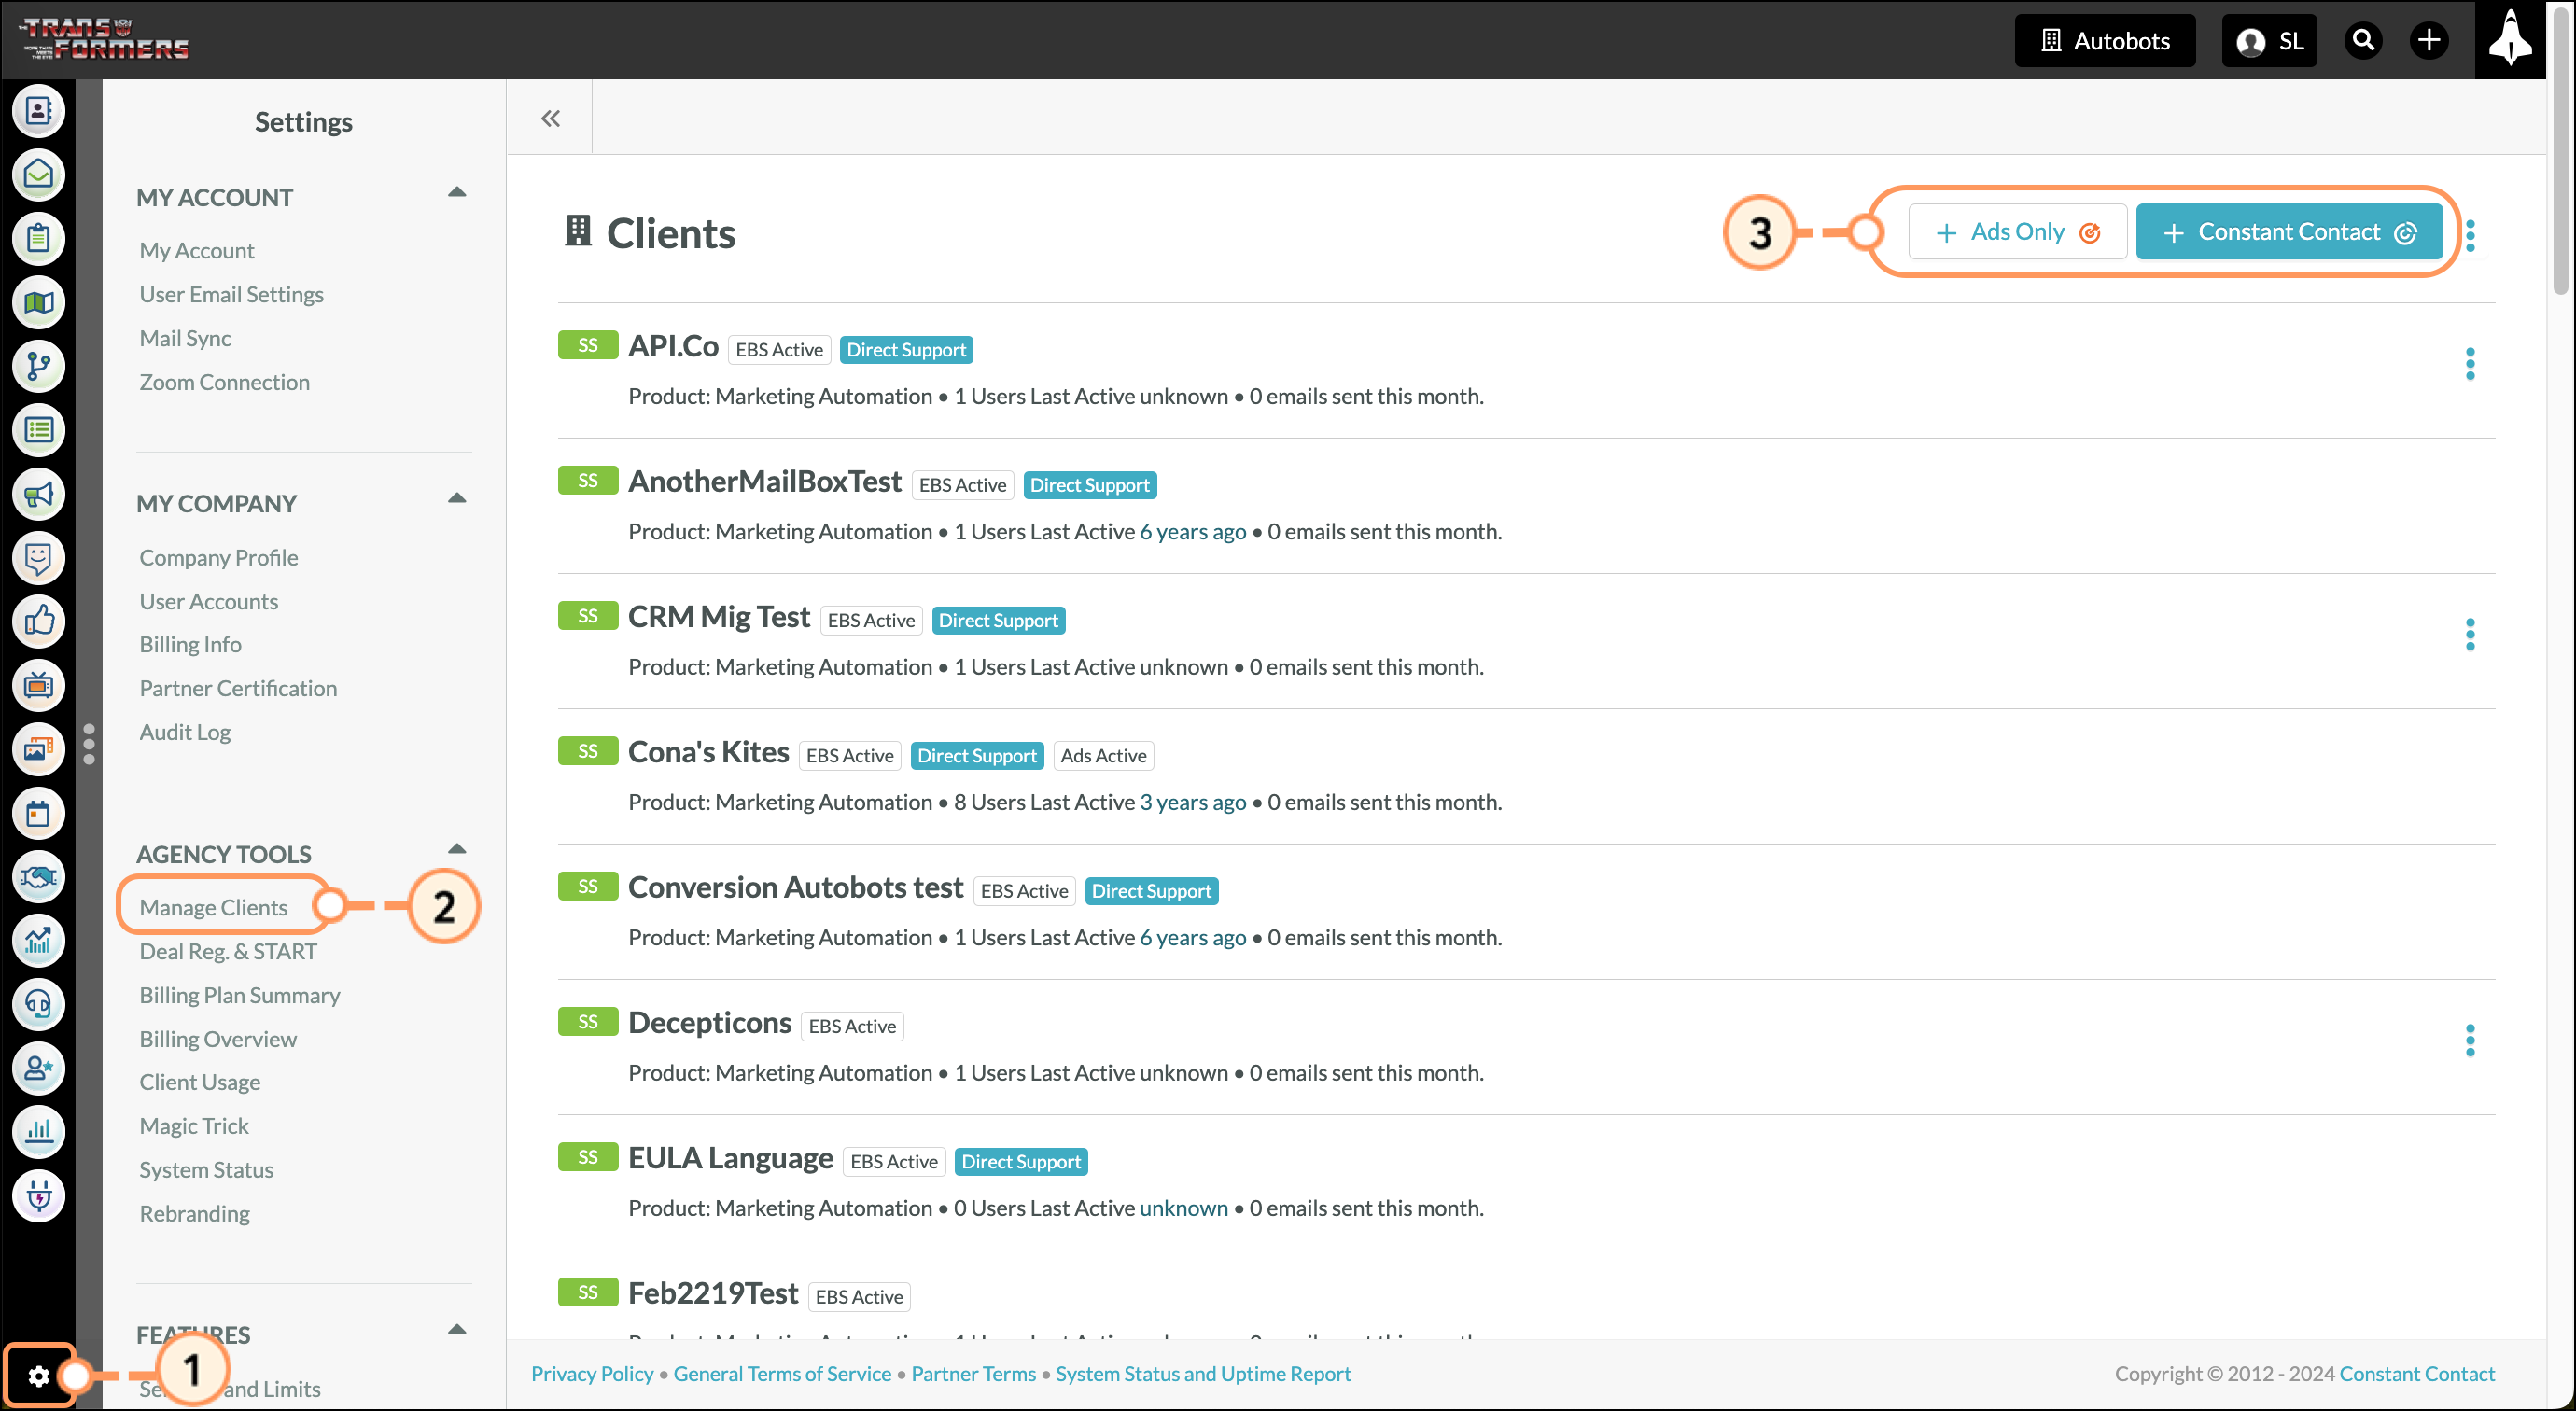Collapse the MY COMPANY section

click(457, 498)
